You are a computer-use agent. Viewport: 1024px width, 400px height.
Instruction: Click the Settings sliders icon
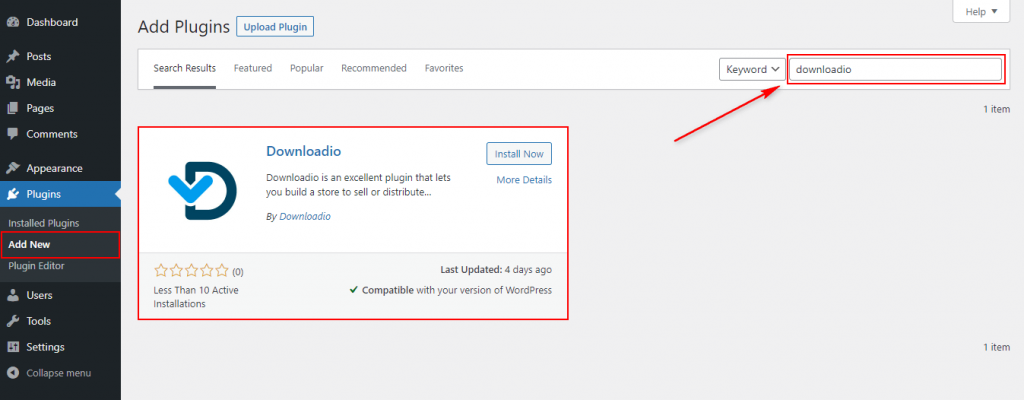(12, 347)
